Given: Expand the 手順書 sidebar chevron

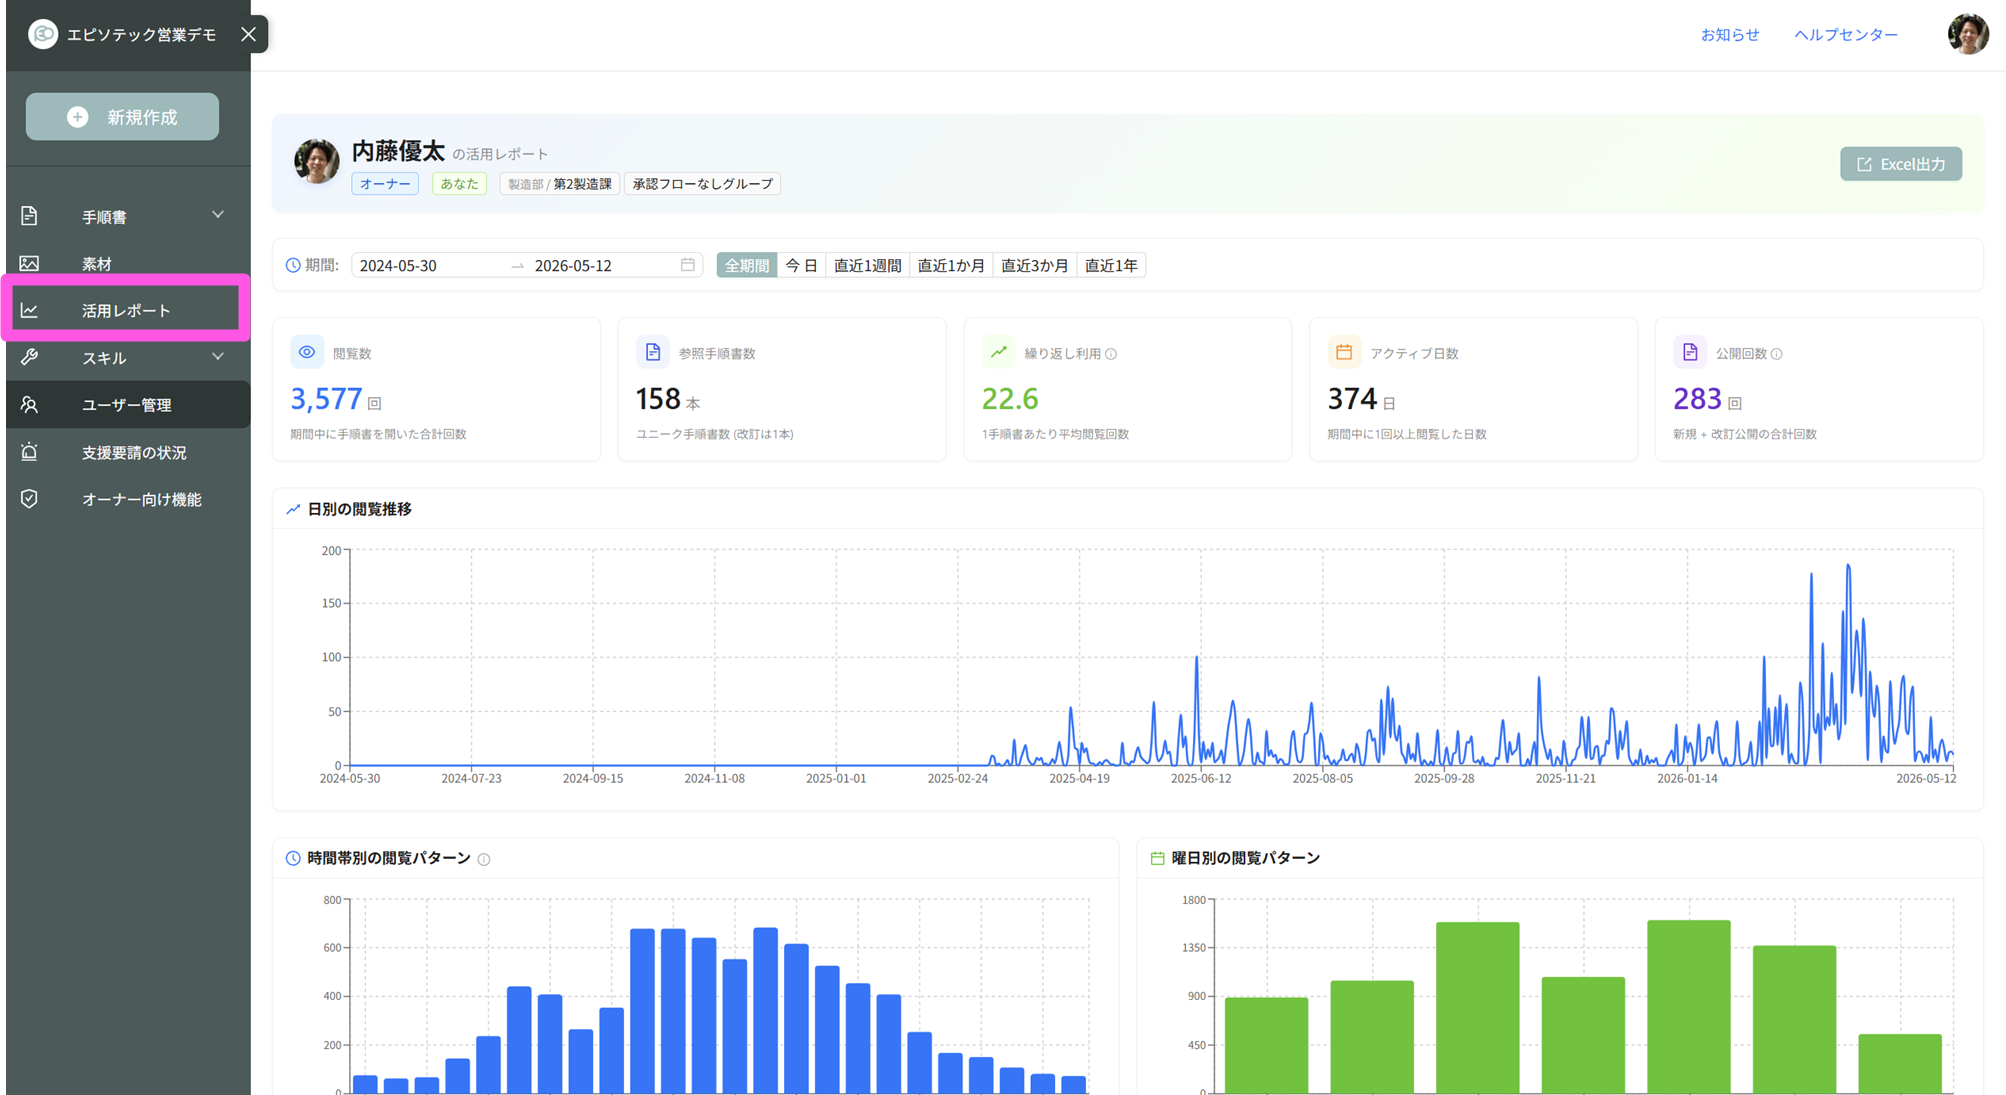Looking at the screenshot, I should point(218,215).
